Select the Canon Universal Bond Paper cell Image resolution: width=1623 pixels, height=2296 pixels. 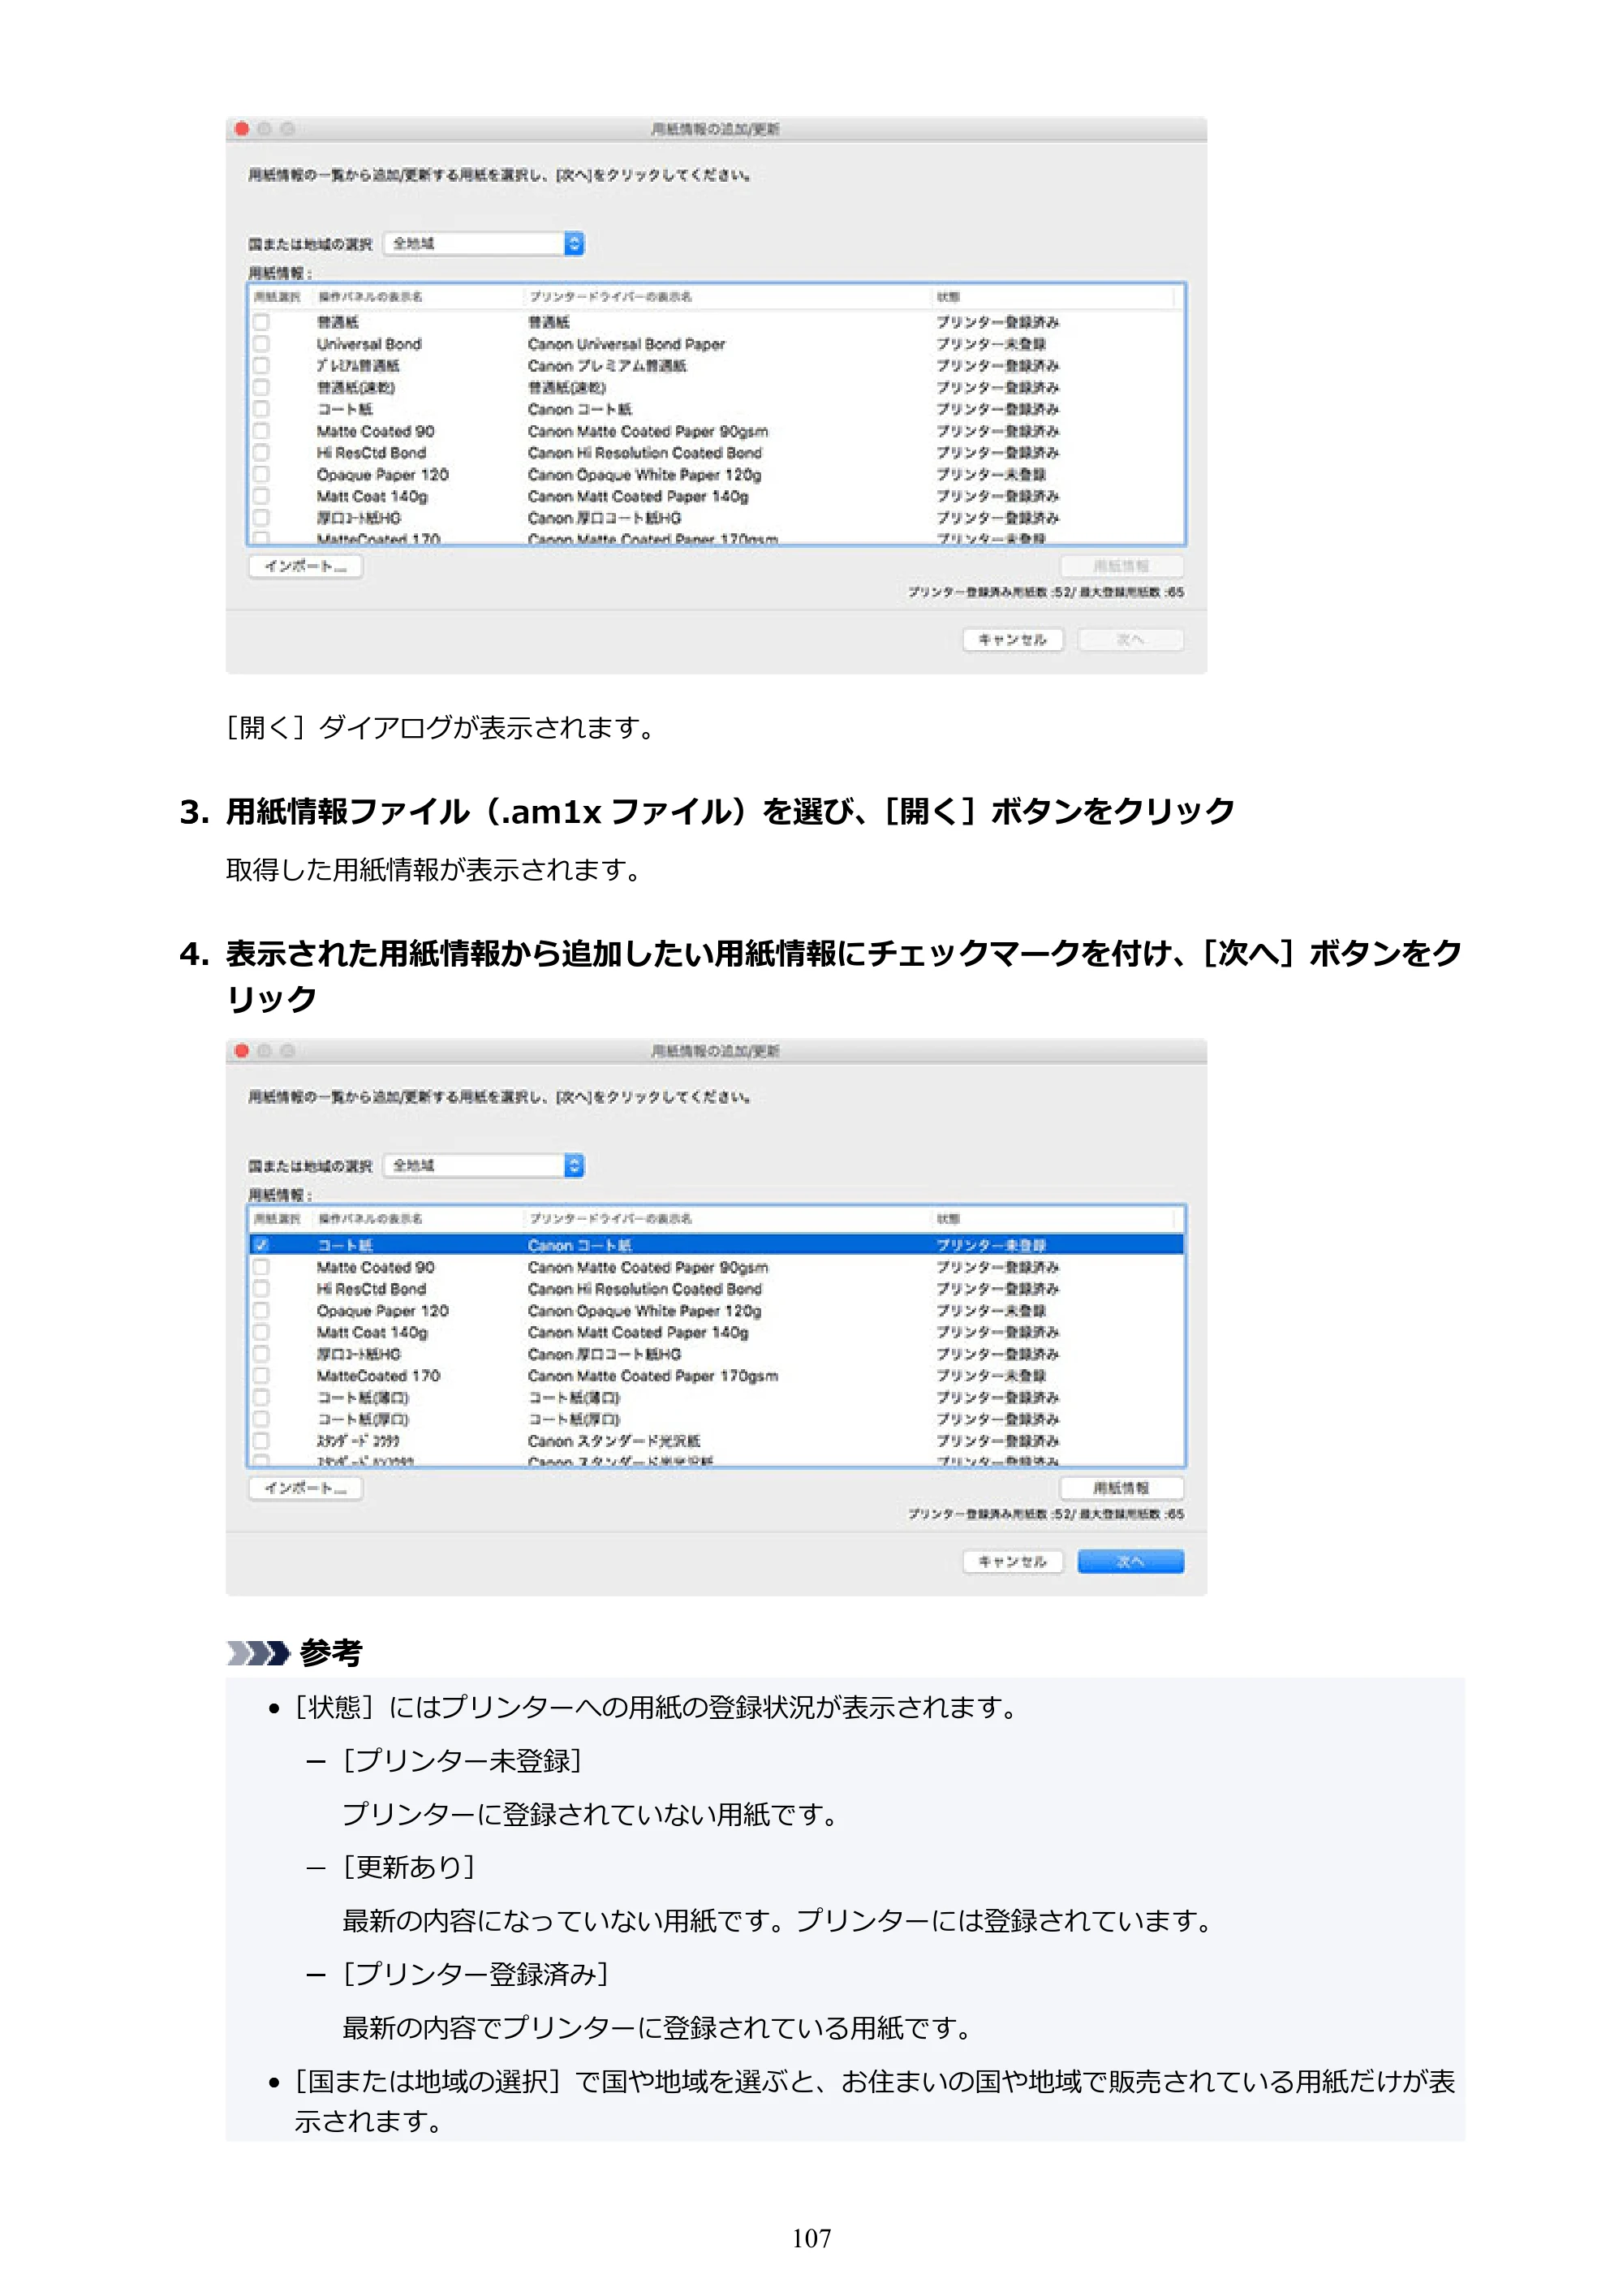coord(626,344)
